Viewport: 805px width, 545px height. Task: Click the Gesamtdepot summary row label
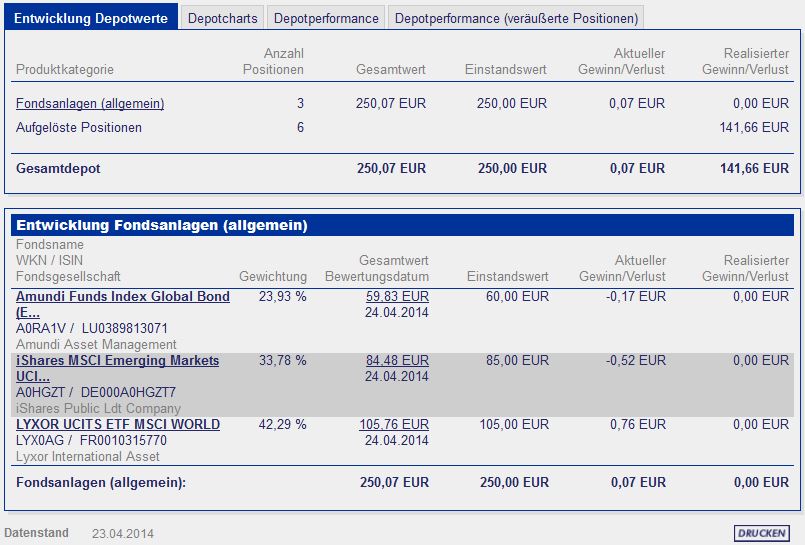coord(58,169)
